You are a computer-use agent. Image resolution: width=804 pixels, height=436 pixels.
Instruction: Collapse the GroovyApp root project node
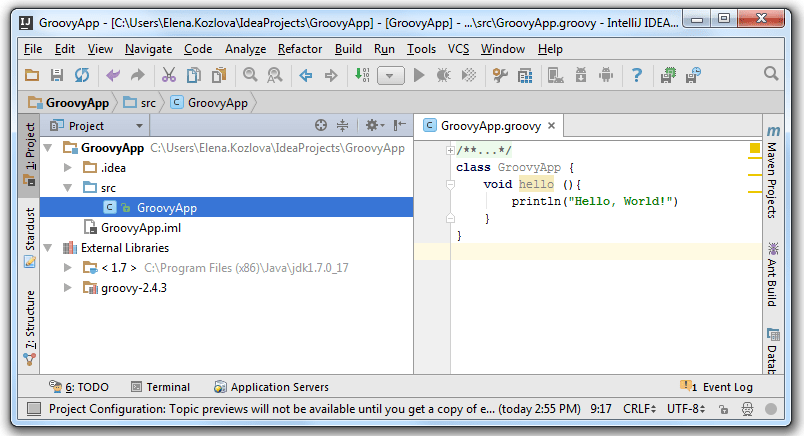click(x=49, y=148)
